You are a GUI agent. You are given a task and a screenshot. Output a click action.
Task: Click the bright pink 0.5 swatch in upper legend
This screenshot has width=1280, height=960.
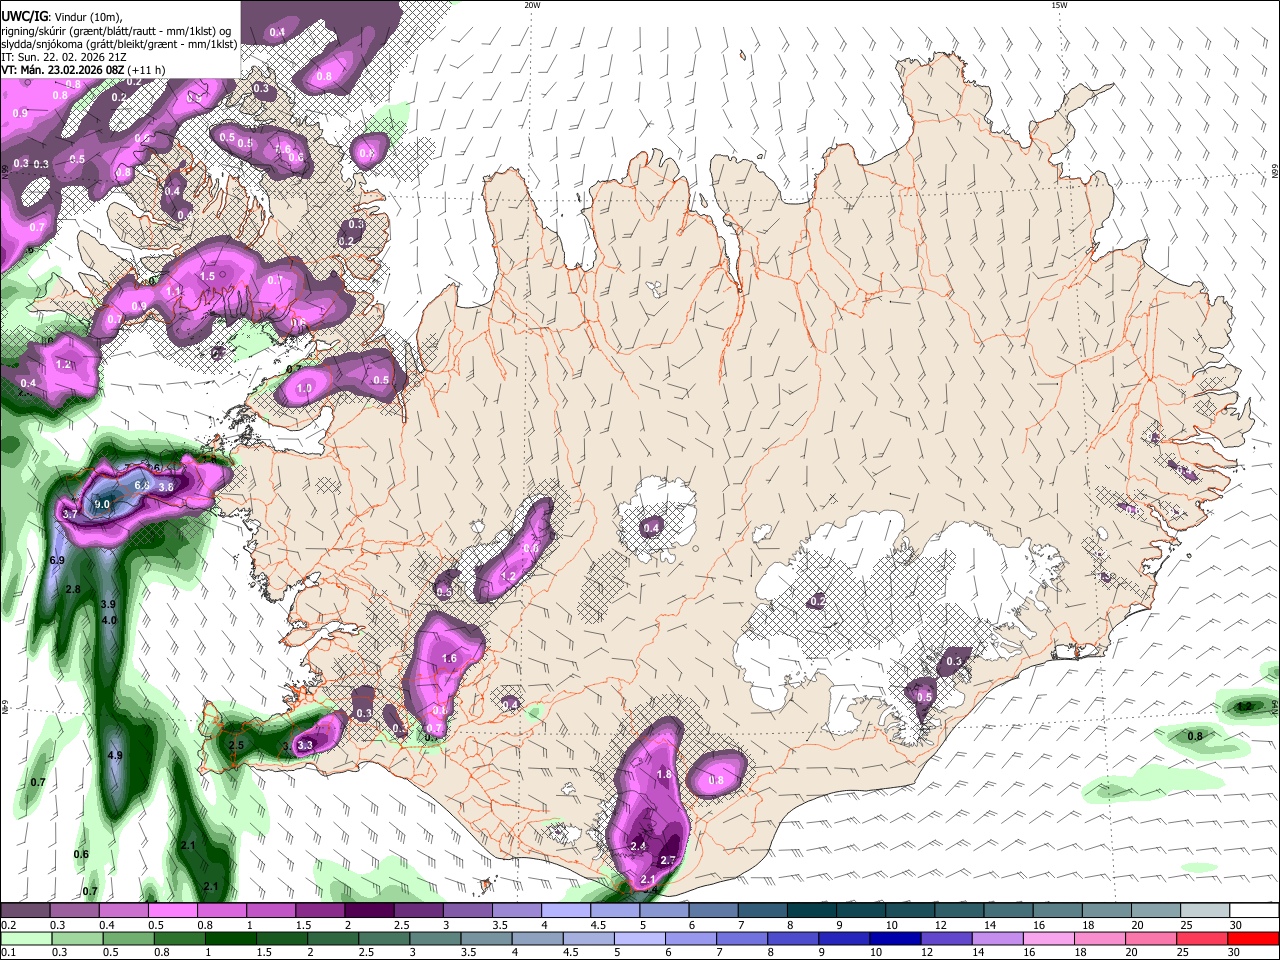tap(171, 910)
